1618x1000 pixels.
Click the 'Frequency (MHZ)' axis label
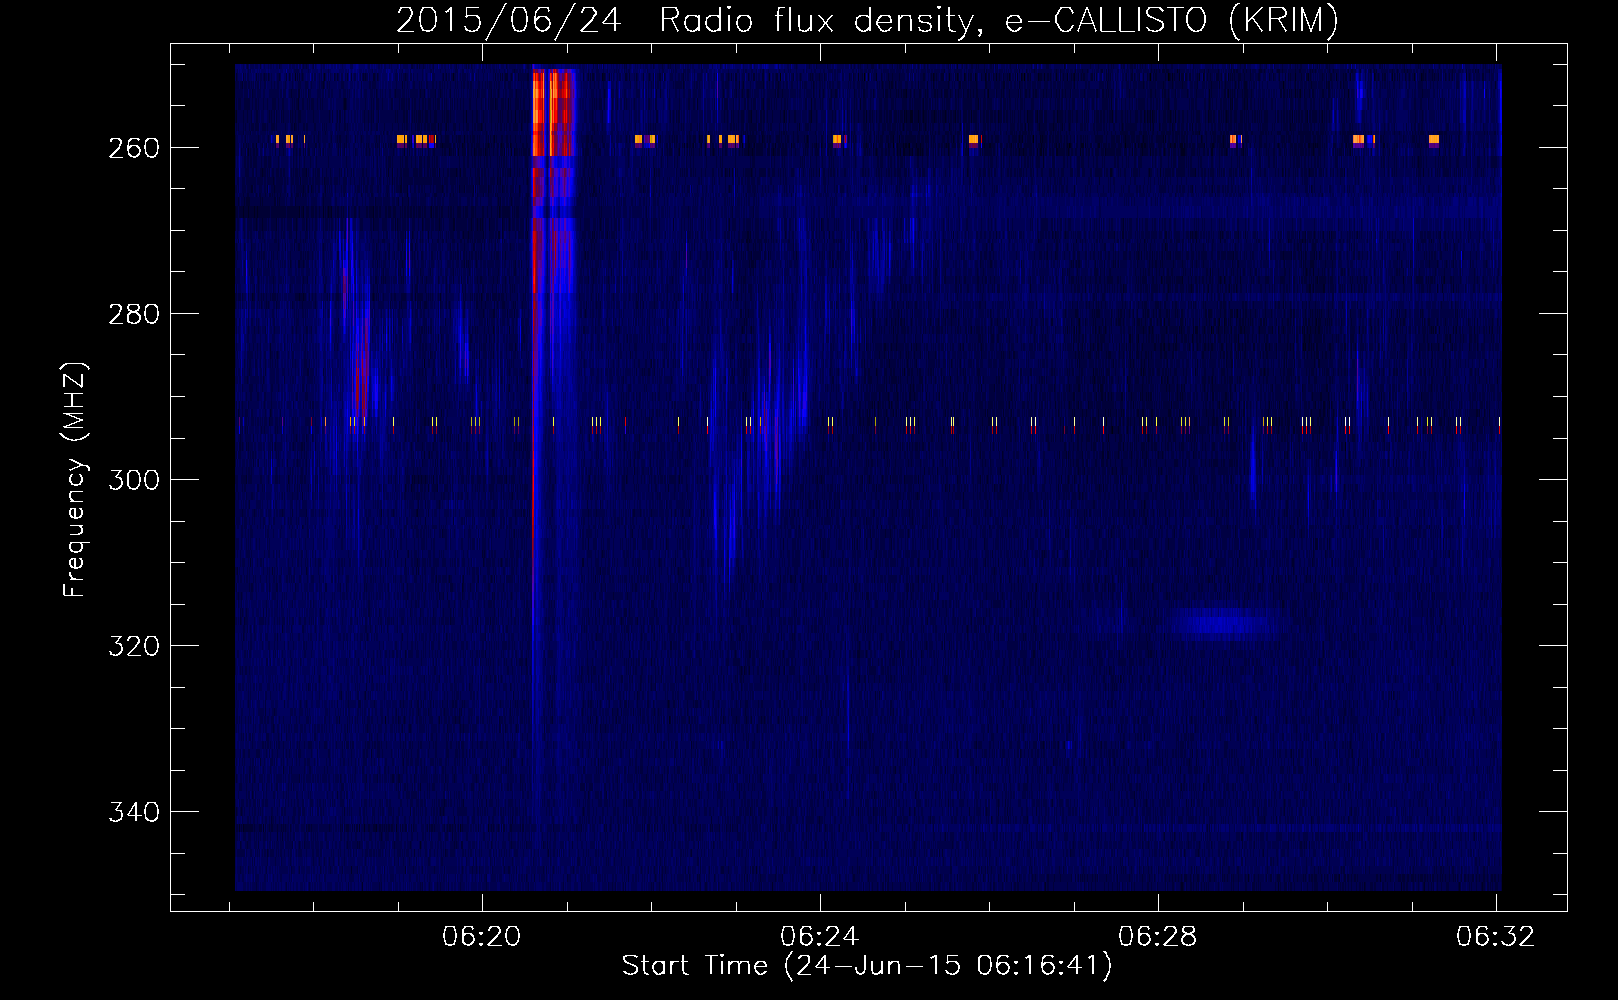click(75, 479)
